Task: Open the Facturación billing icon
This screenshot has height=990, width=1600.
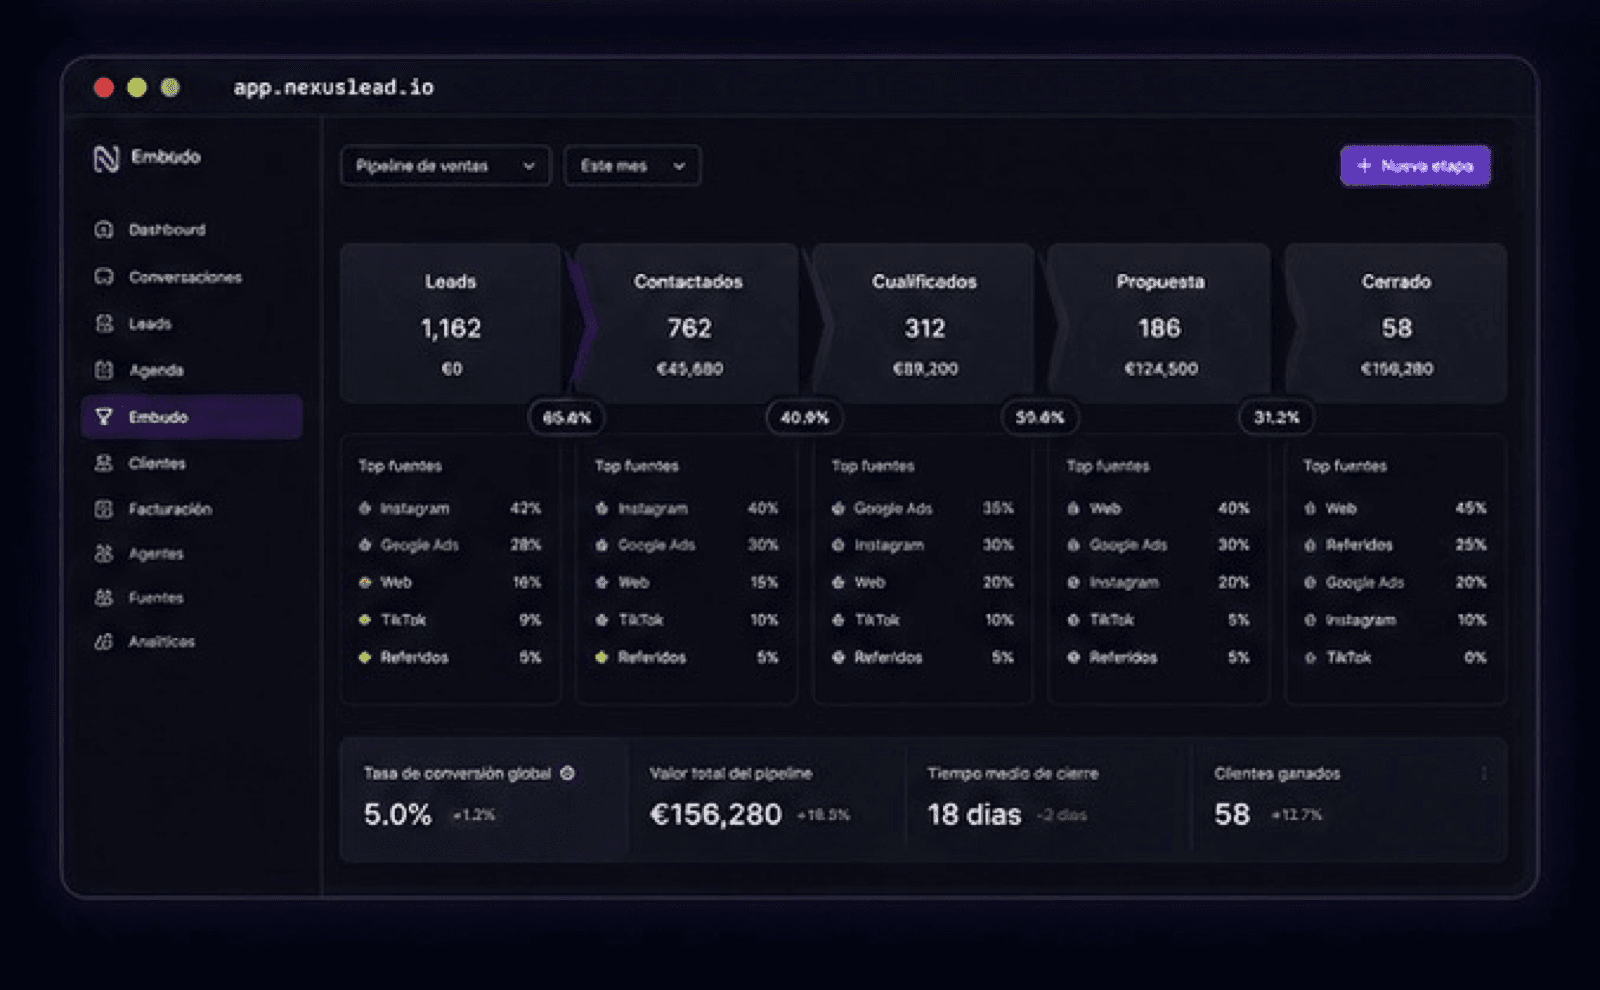Action: pos(104,509)
